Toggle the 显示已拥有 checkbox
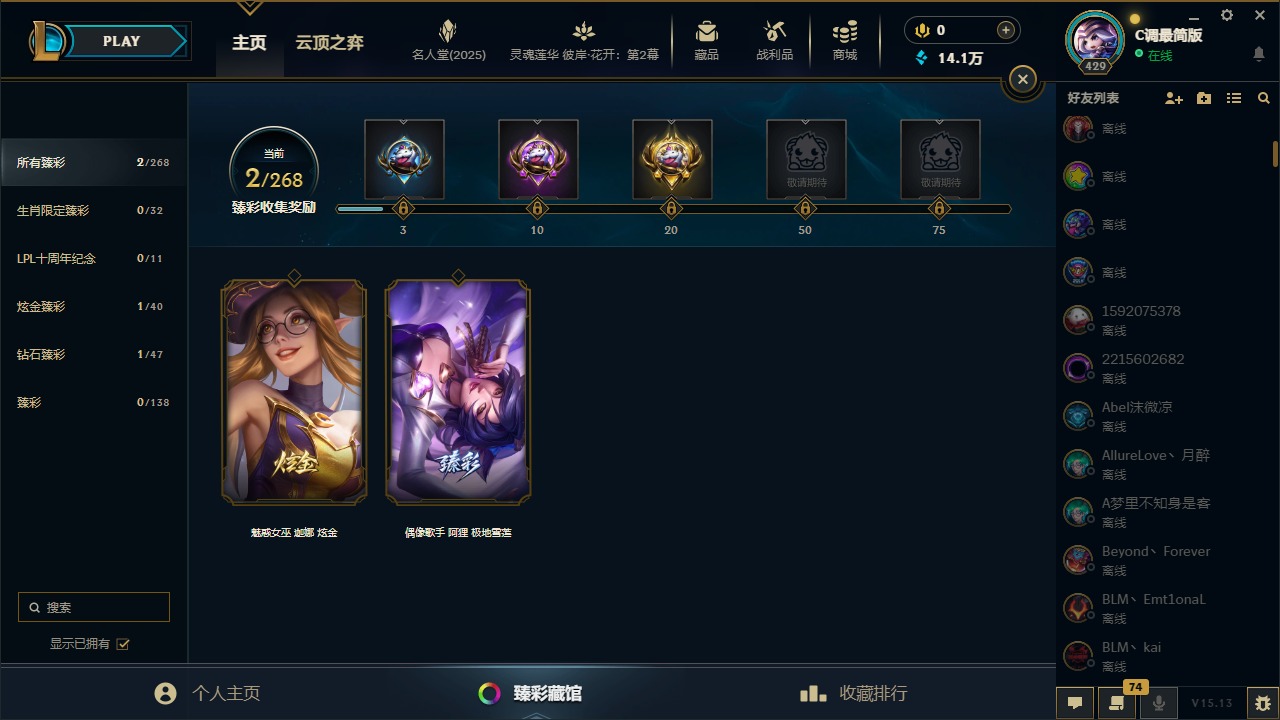 coord(123,644)
